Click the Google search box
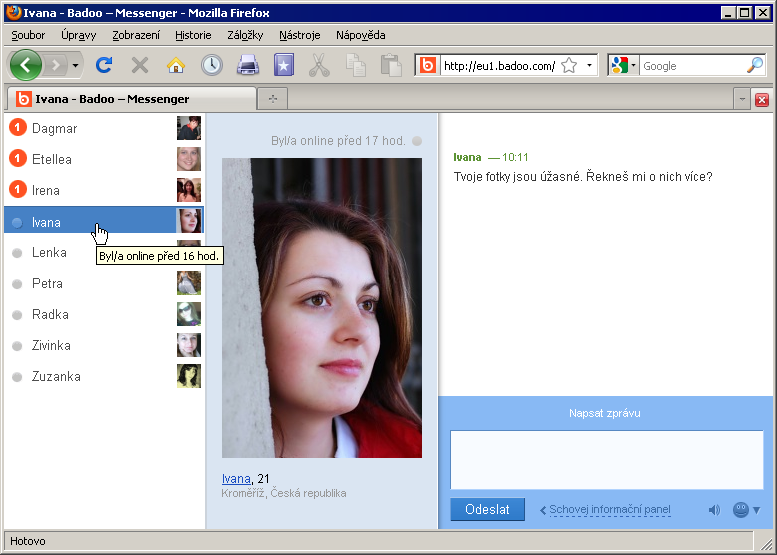The image size is (777, 555). (693, 66)
